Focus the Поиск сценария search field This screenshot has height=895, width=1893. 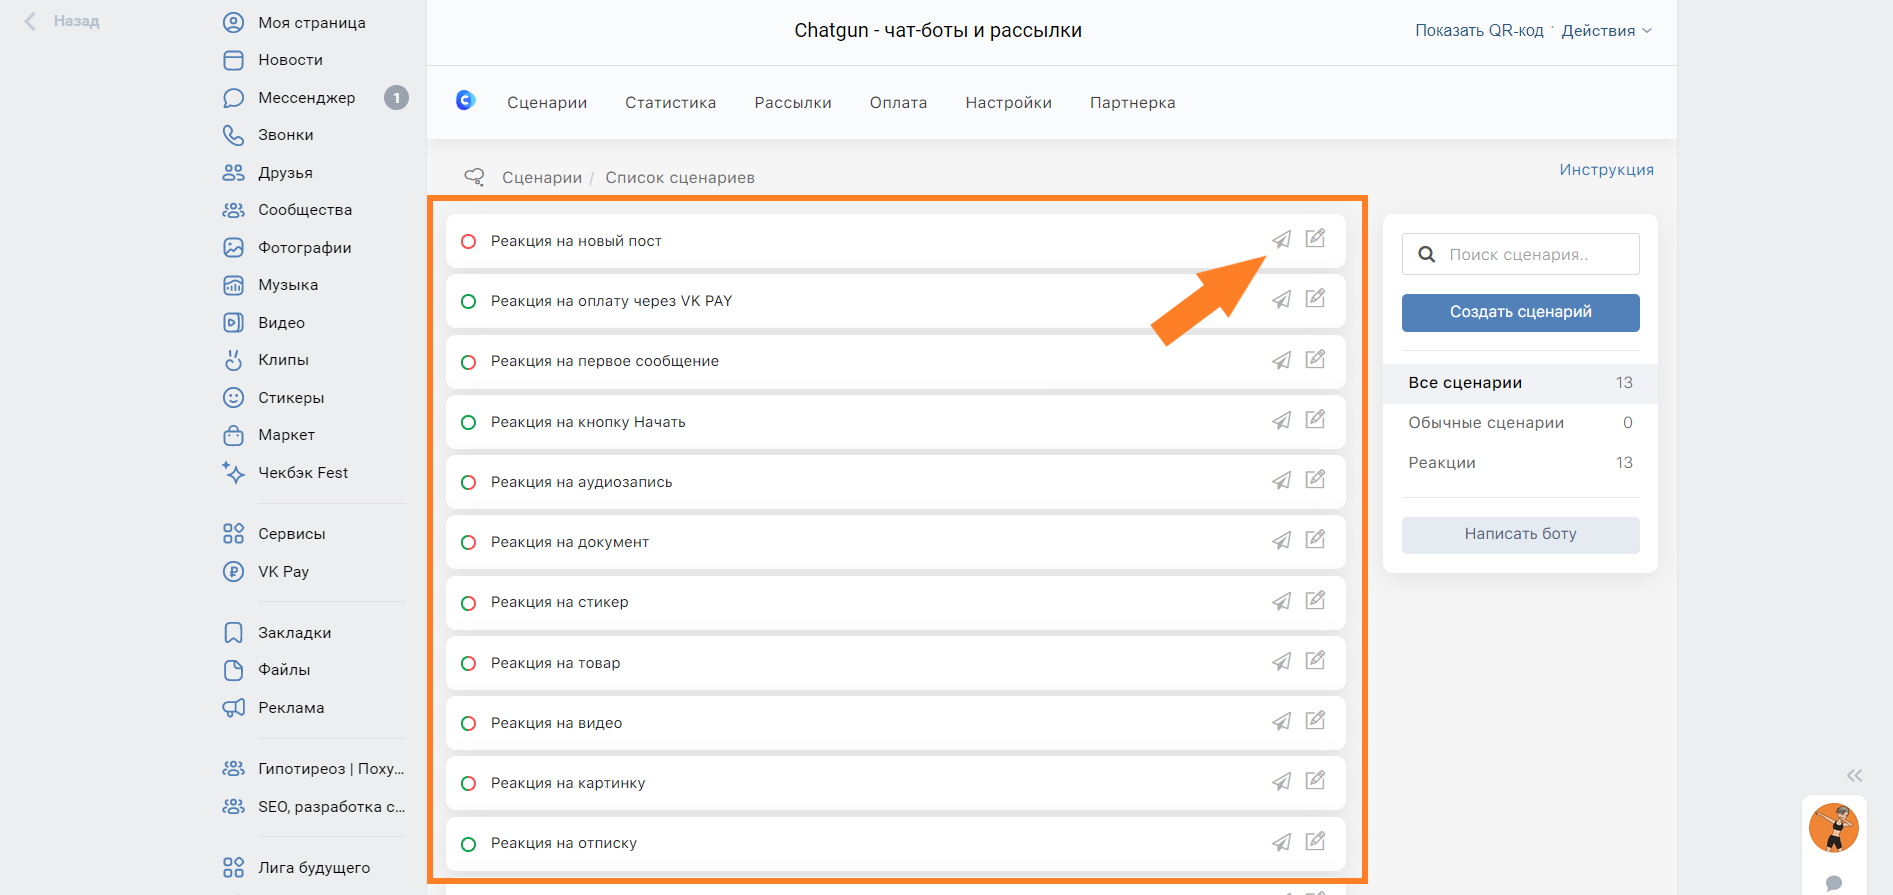pyautogui.click(x=1520, y=254)
